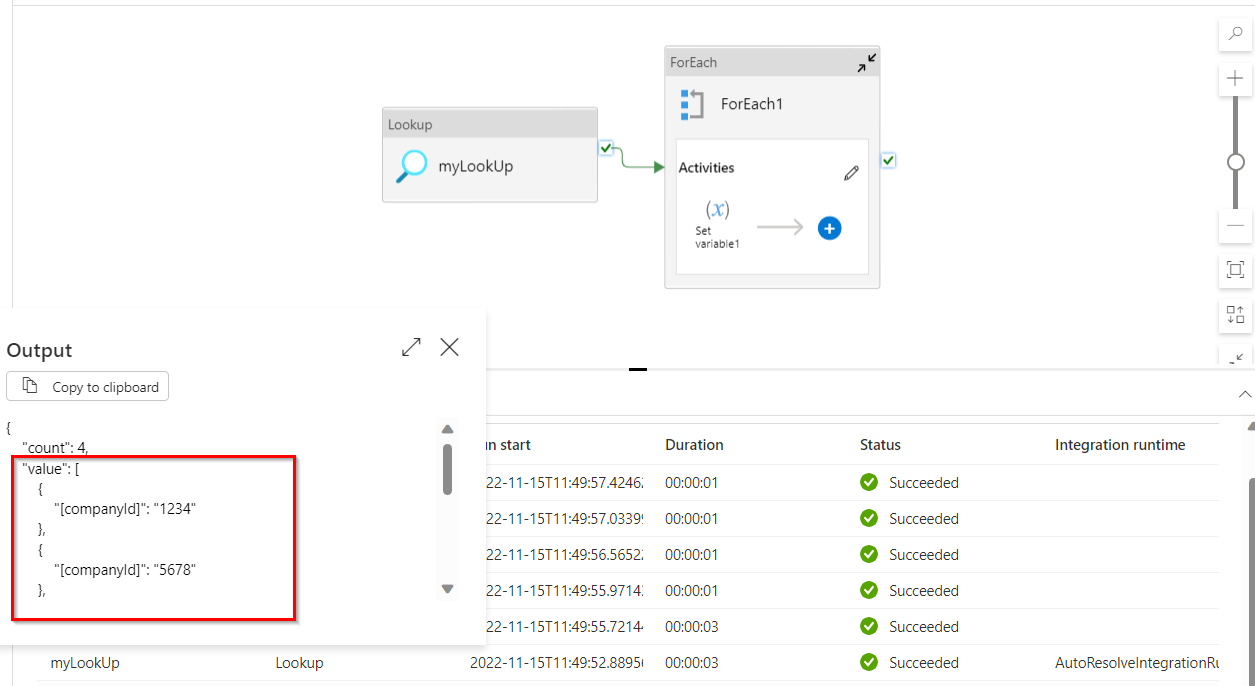This screenshot has width=1255, height=686.
Task: Click the run start ending 57.0339
Action: [x=565, y=519]
